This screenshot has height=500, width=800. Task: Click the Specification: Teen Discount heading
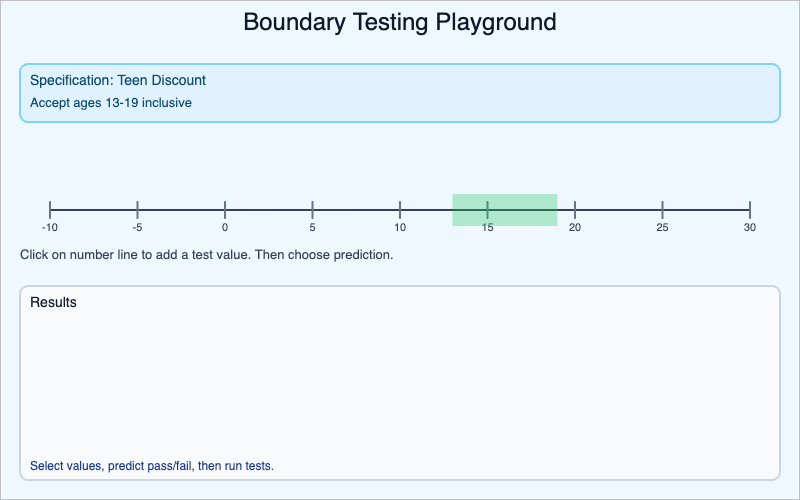(x=118, y=80)
